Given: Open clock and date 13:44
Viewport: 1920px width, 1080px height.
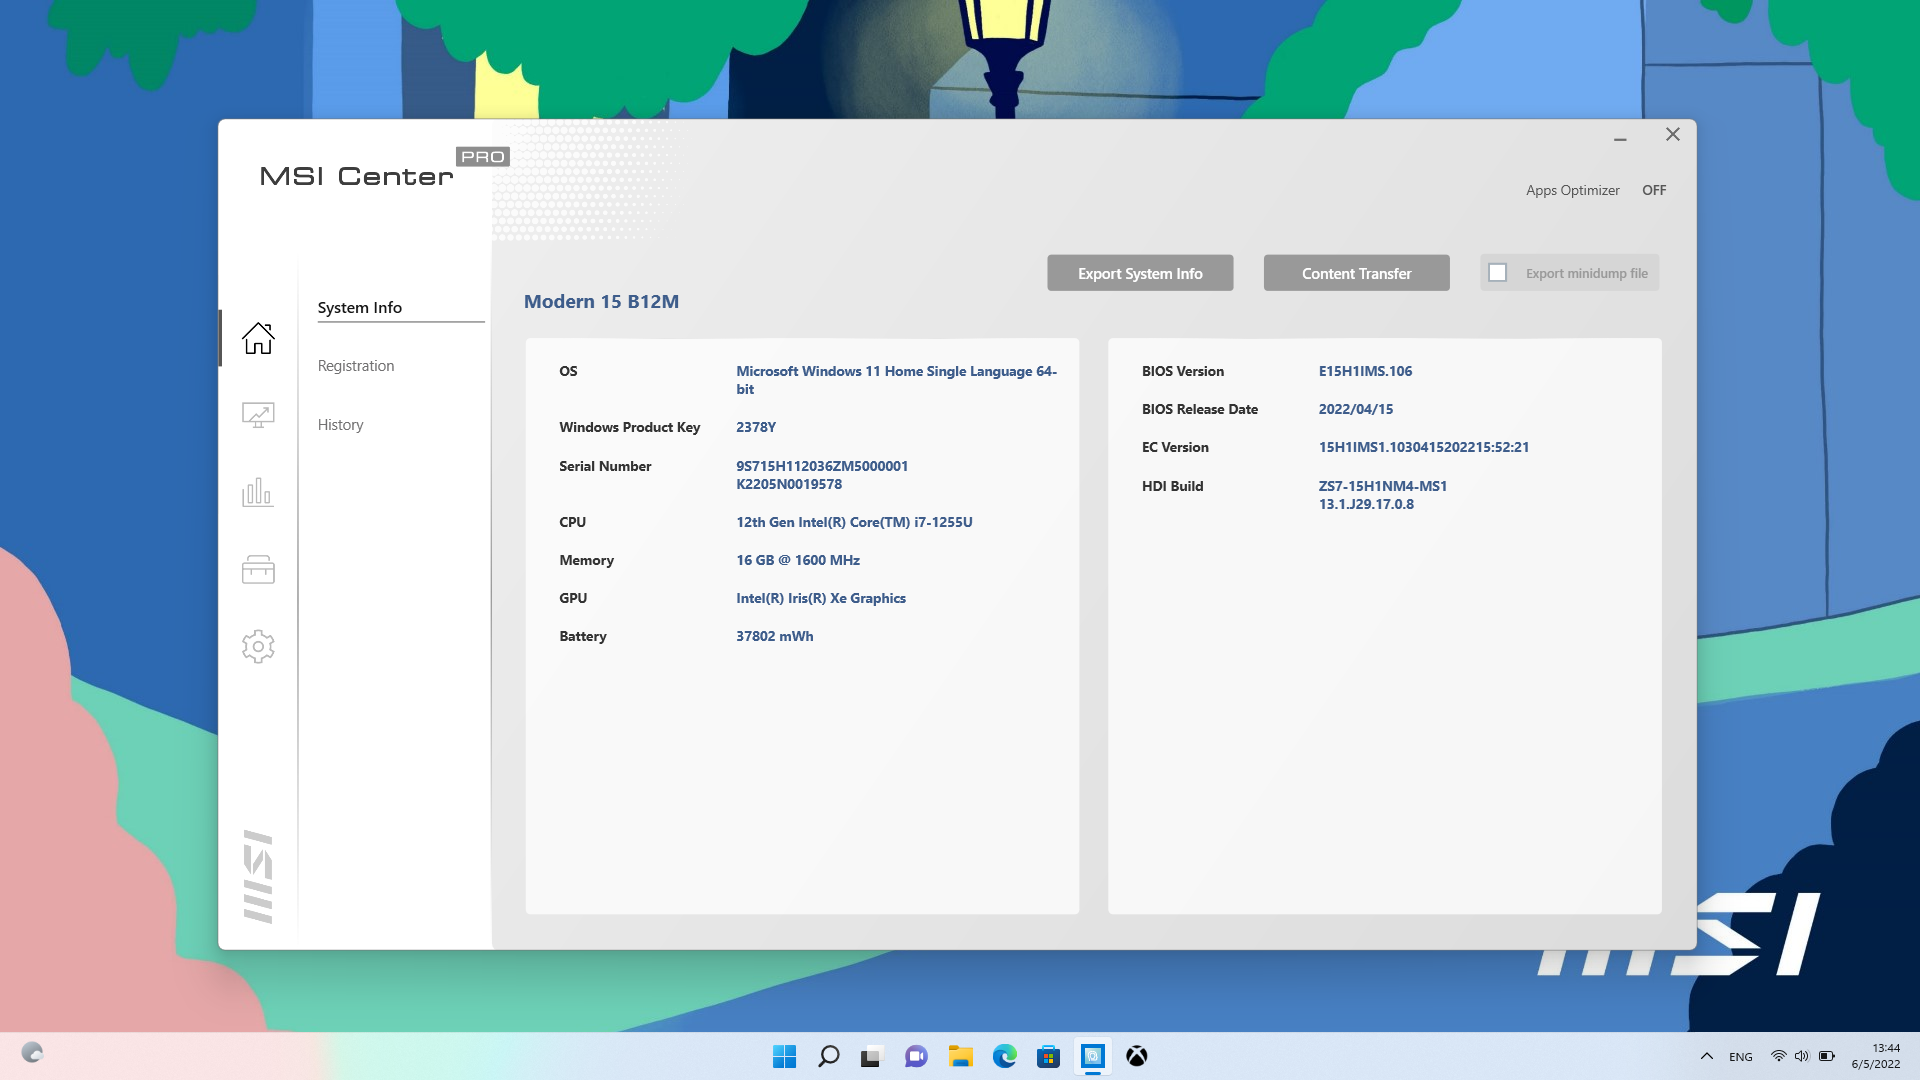Looking at the screenshot, I should point(1875,1056).
